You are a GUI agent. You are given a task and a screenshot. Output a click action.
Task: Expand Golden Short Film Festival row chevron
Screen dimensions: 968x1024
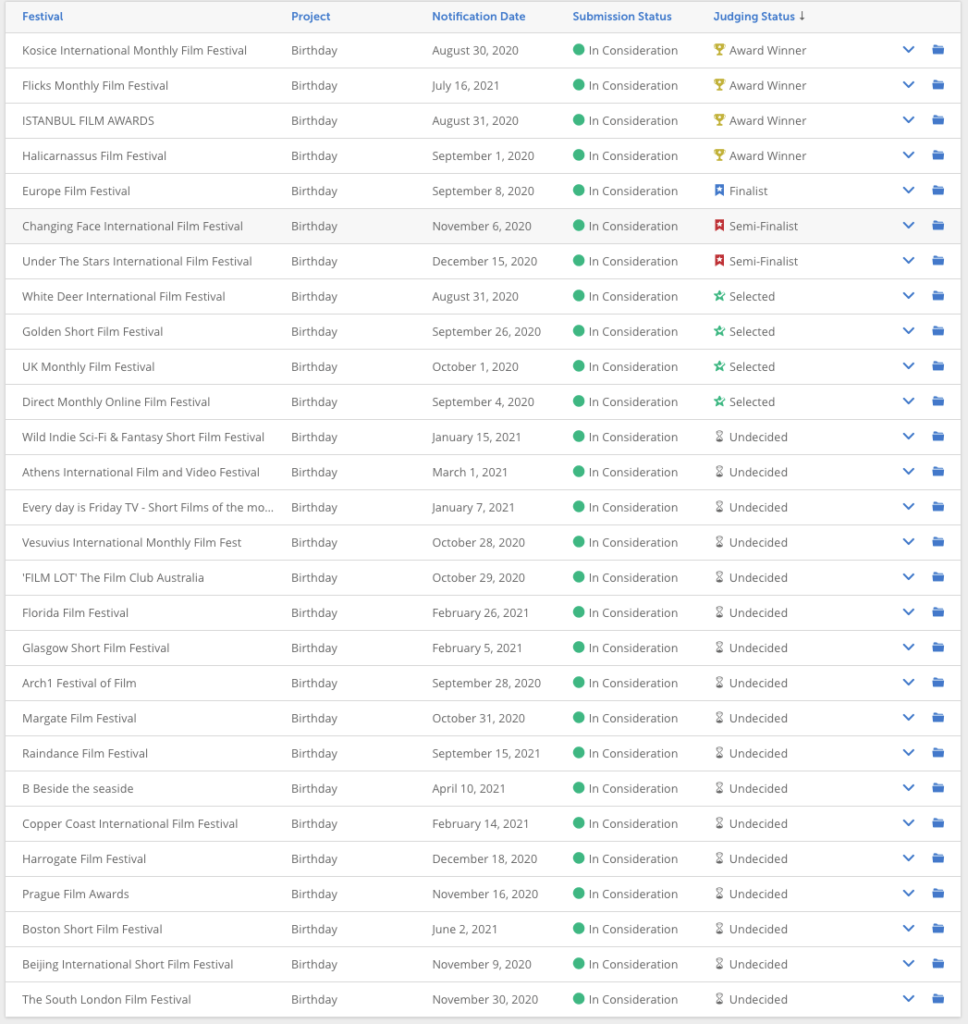(908, 331)
